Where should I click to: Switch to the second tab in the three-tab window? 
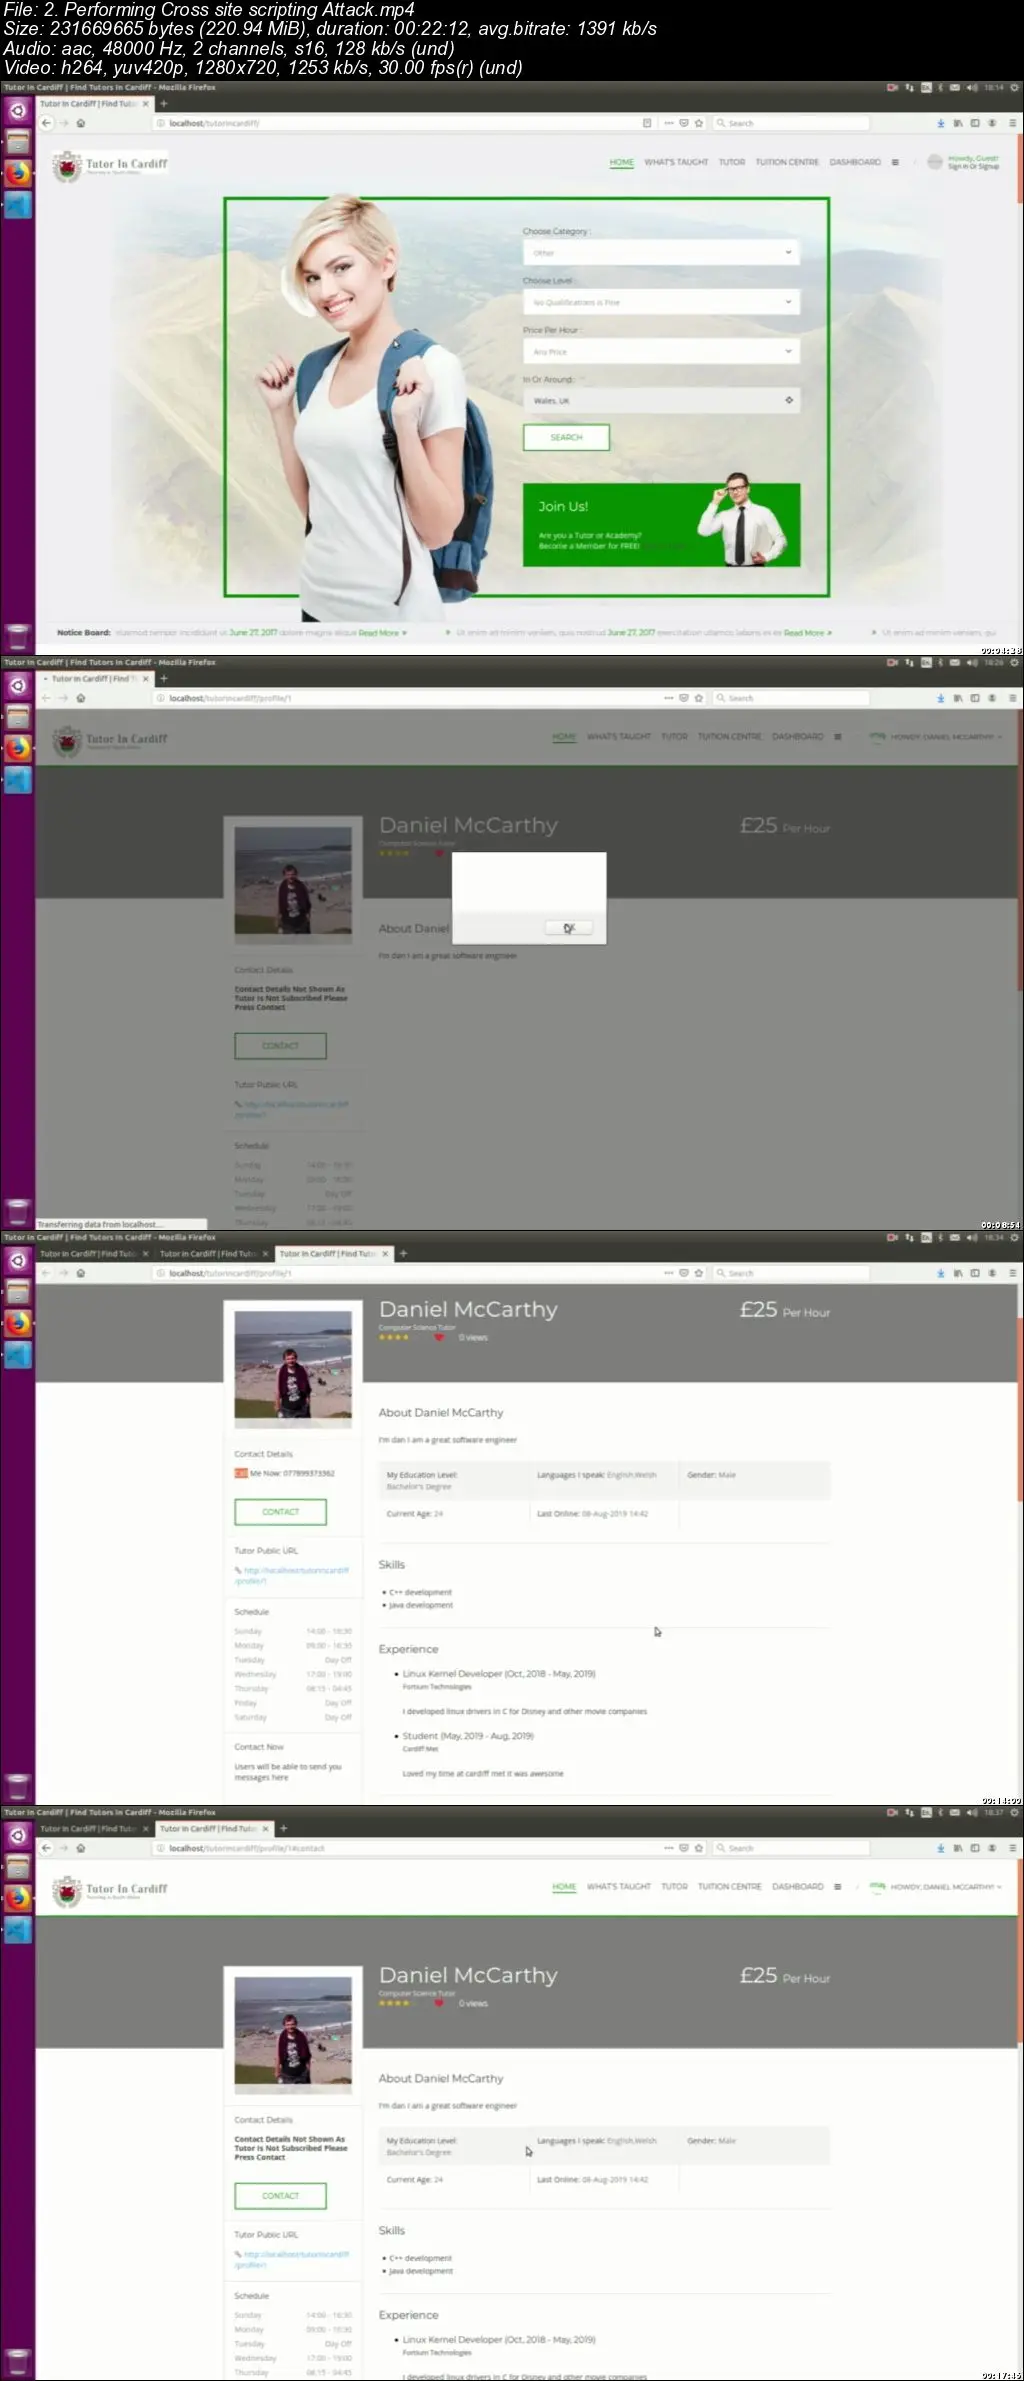[214, 1254]
